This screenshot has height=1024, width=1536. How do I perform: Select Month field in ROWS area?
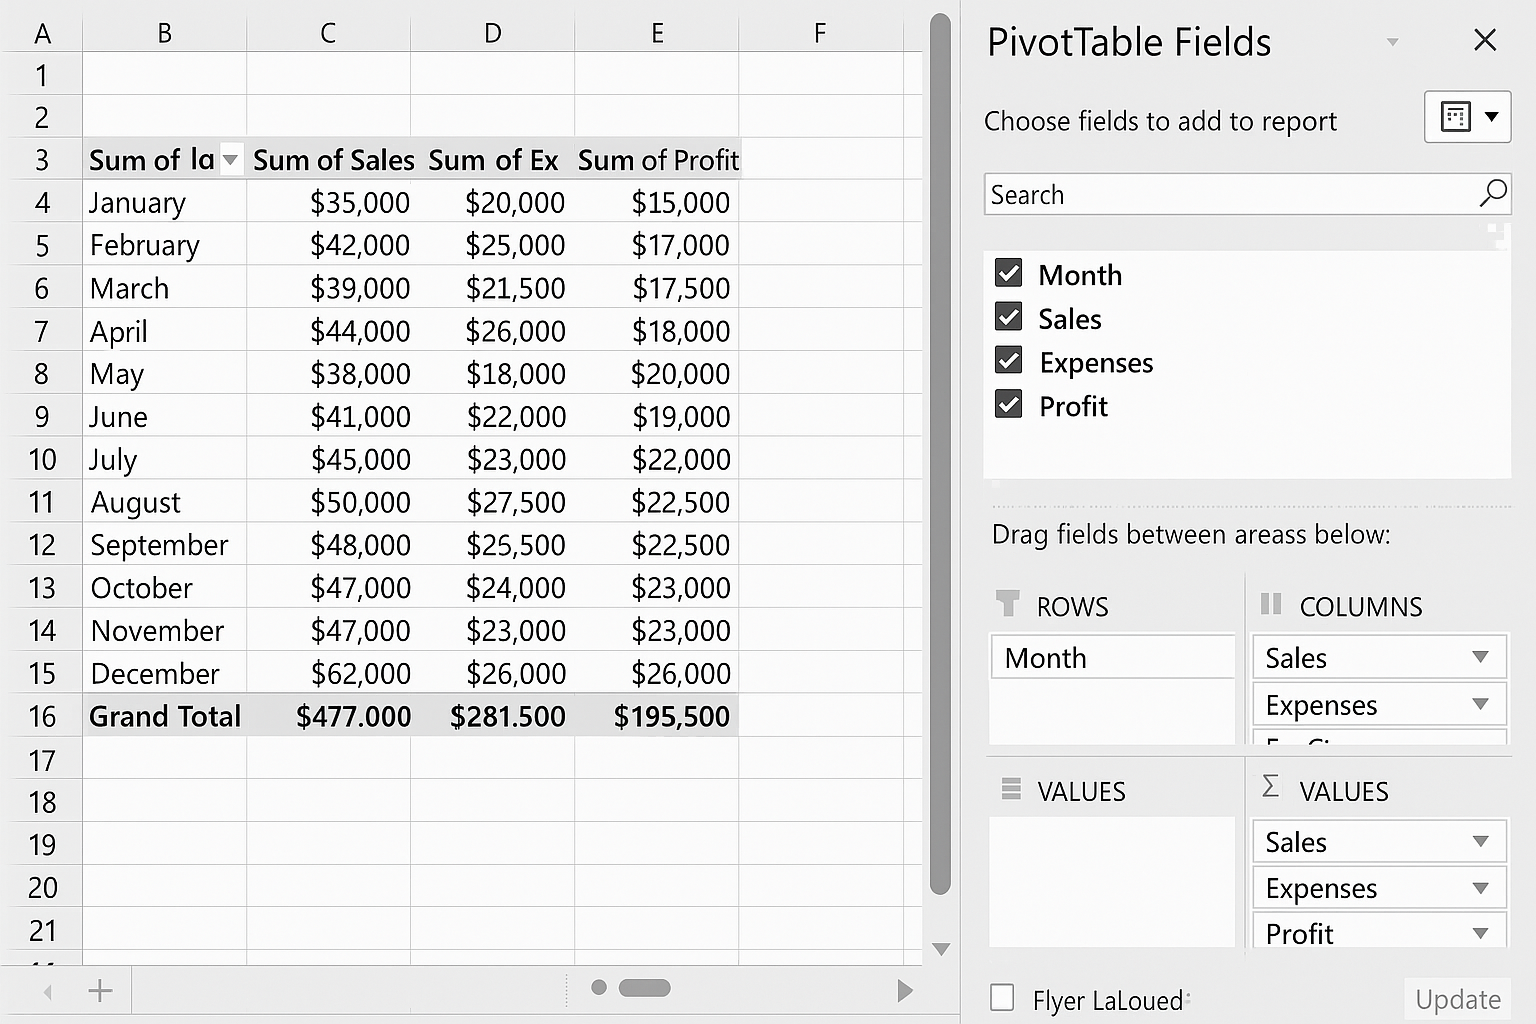point(1113,657)
